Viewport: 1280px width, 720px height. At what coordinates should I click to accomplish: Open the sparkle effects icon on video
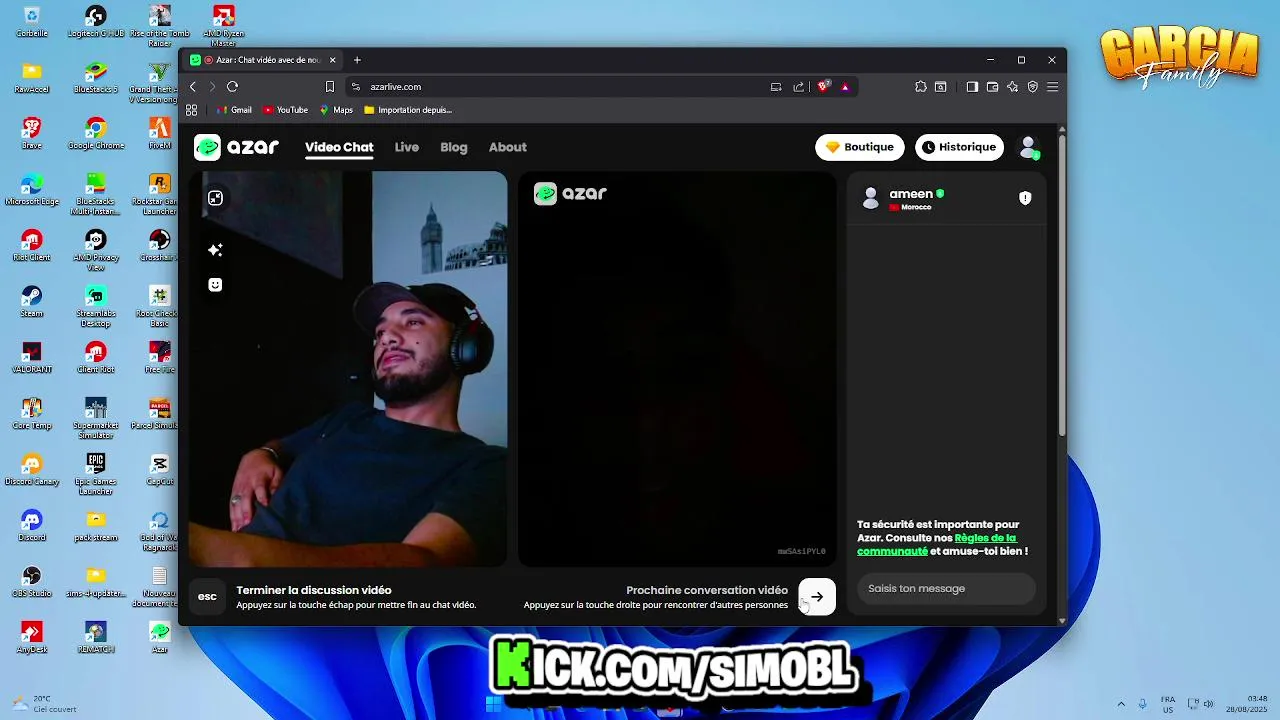215,250
